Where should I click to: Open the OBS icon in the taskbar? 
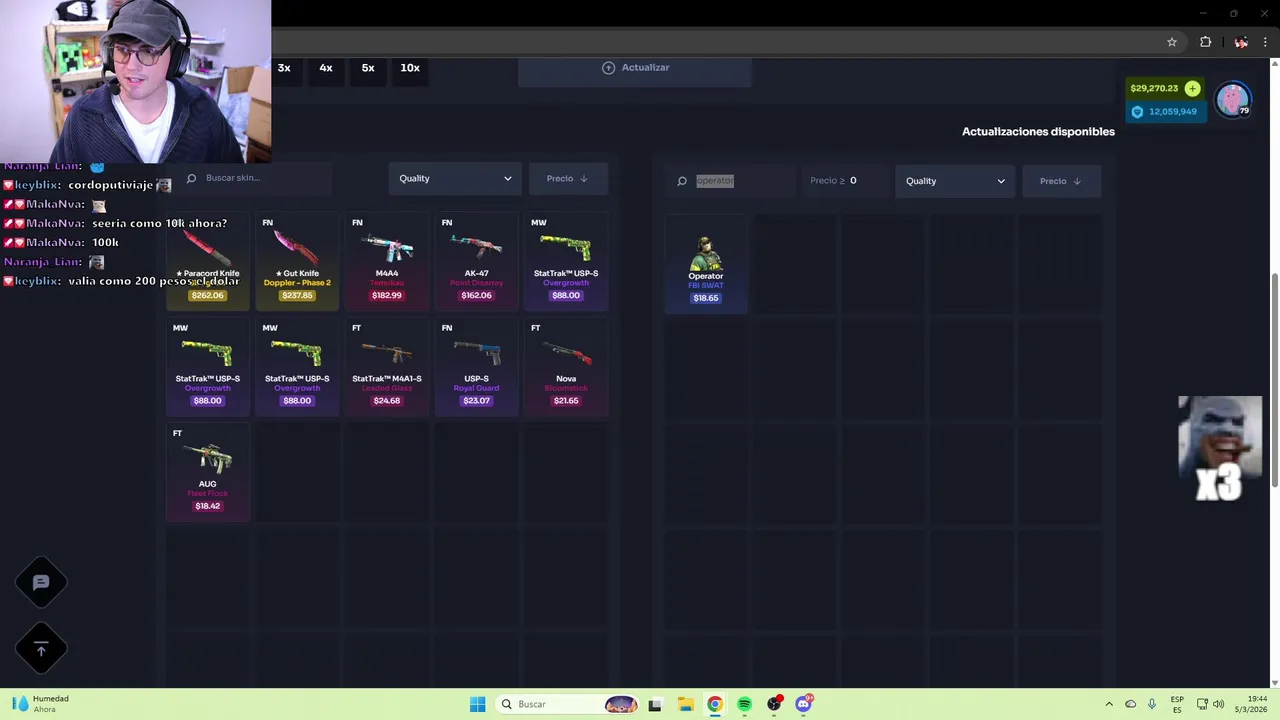pyautogui.click(x=773, y=704)
